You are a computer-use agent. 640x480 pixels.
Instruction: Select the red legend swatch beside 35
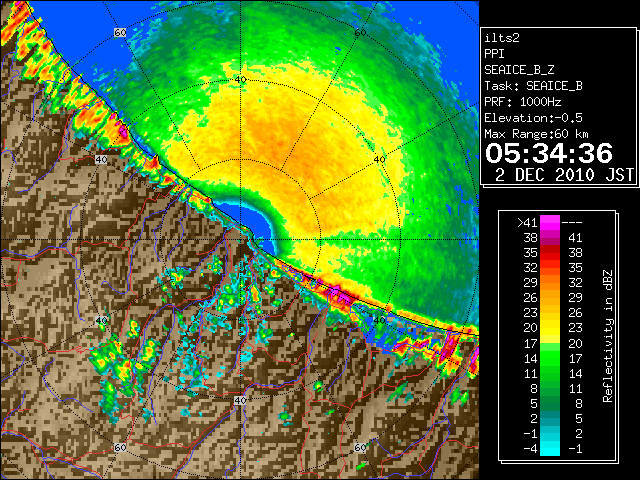pos(550,253)
